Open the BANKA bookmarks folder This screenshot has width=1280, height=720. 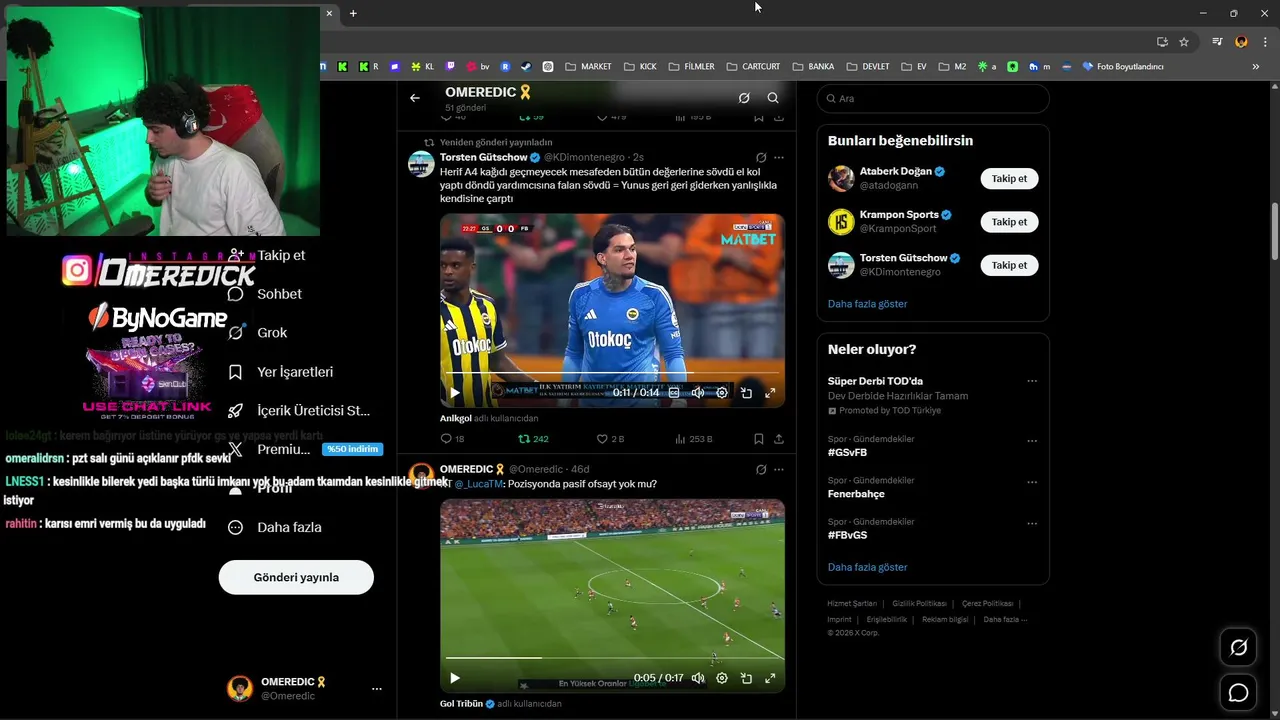point(813,67)
